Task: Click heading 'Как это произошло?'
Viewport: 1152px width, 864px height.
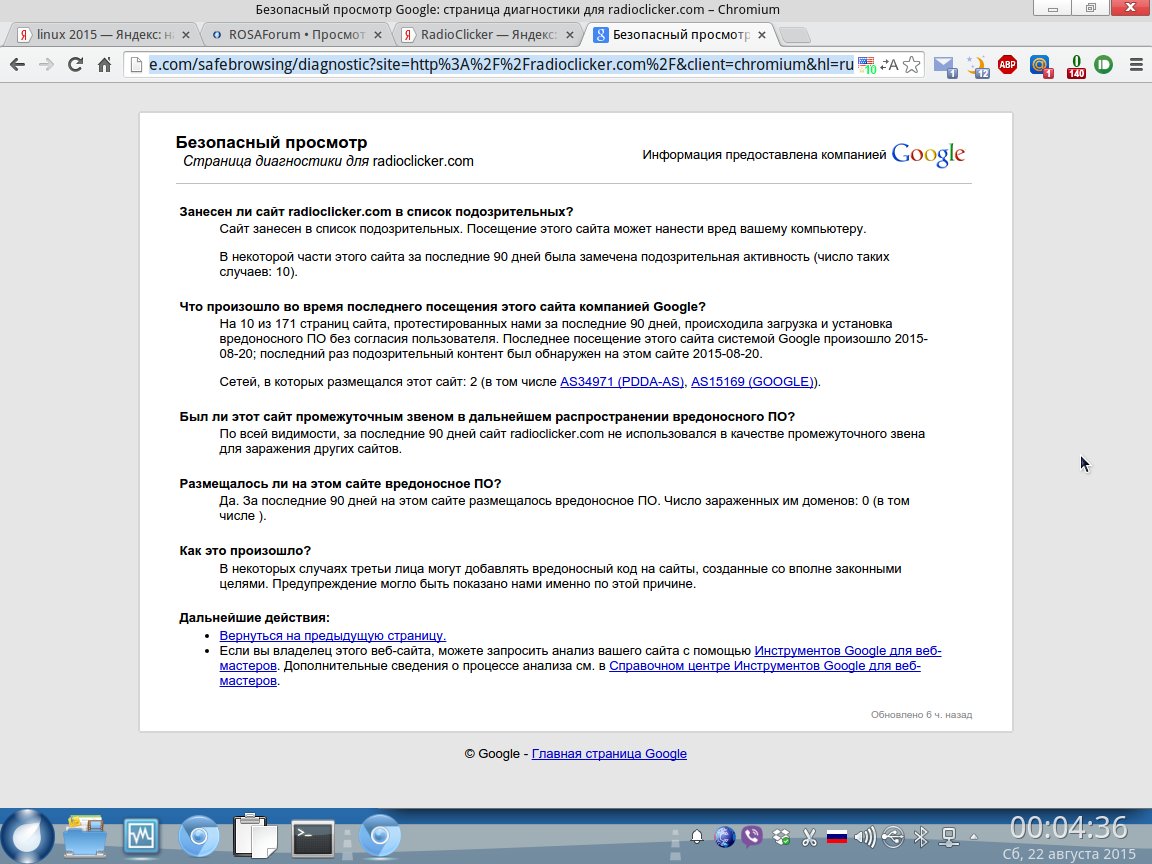Action: pos(245,551)
